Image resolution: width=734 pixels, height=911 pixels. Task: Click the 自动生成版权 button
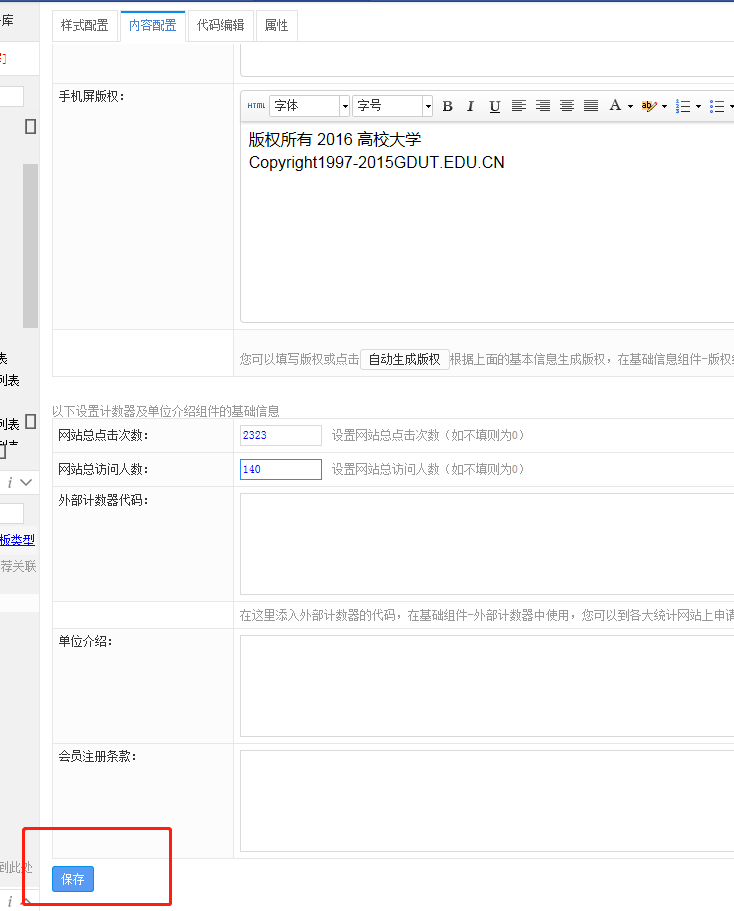coord(404,359)
